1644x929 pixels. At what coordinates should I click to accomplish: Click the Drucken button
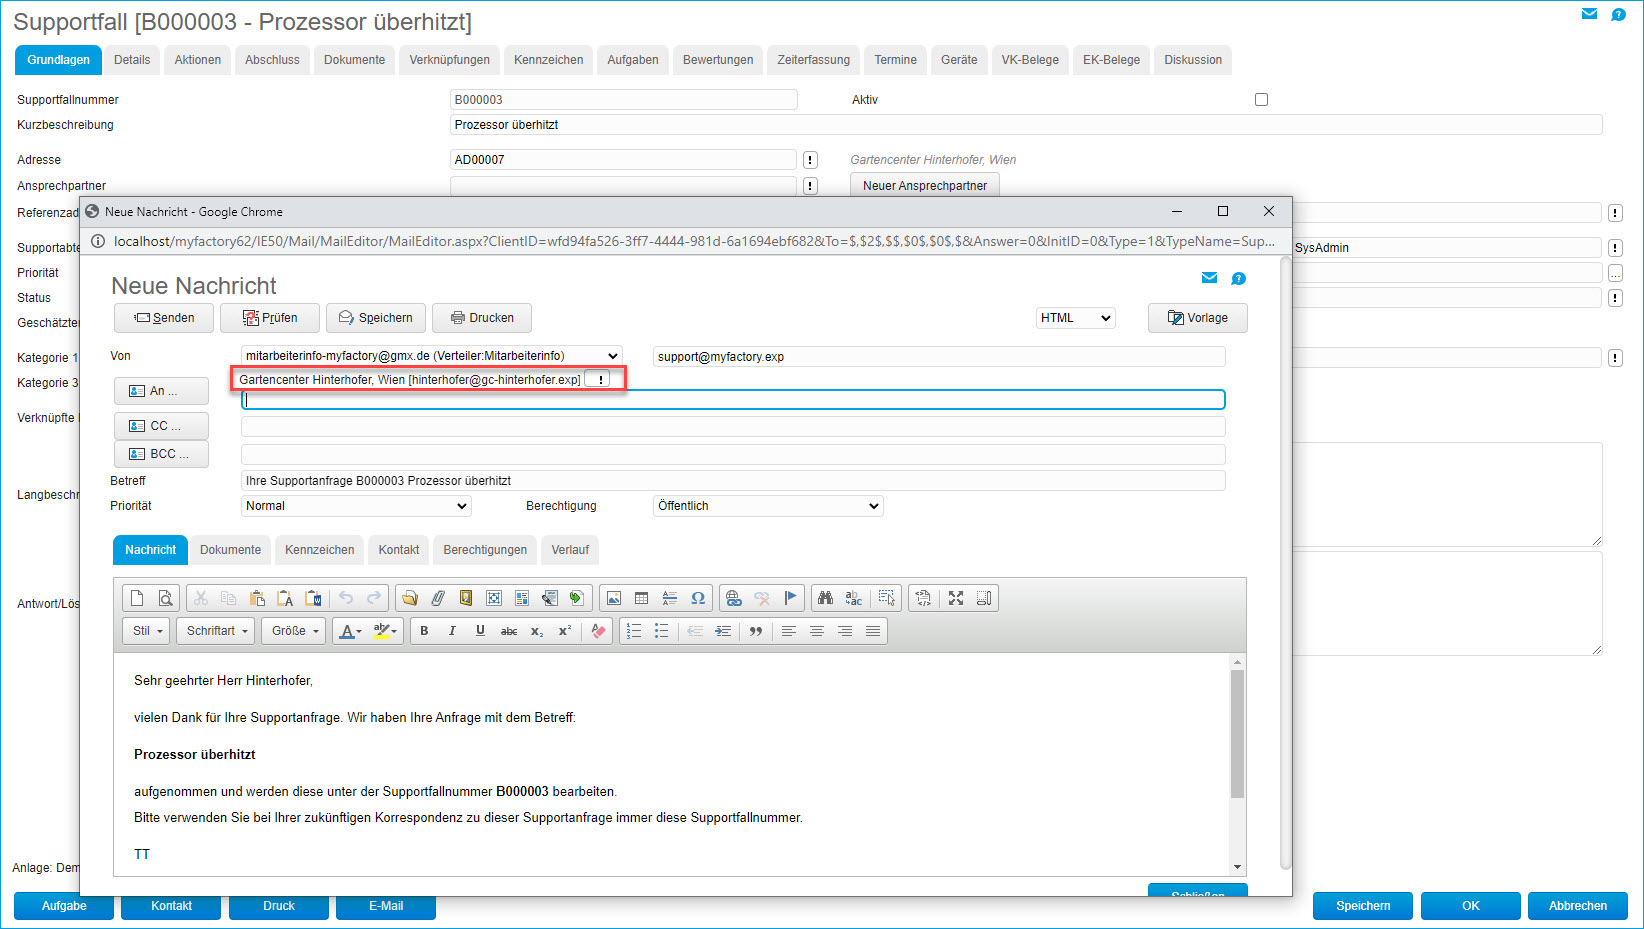[482, 318]
